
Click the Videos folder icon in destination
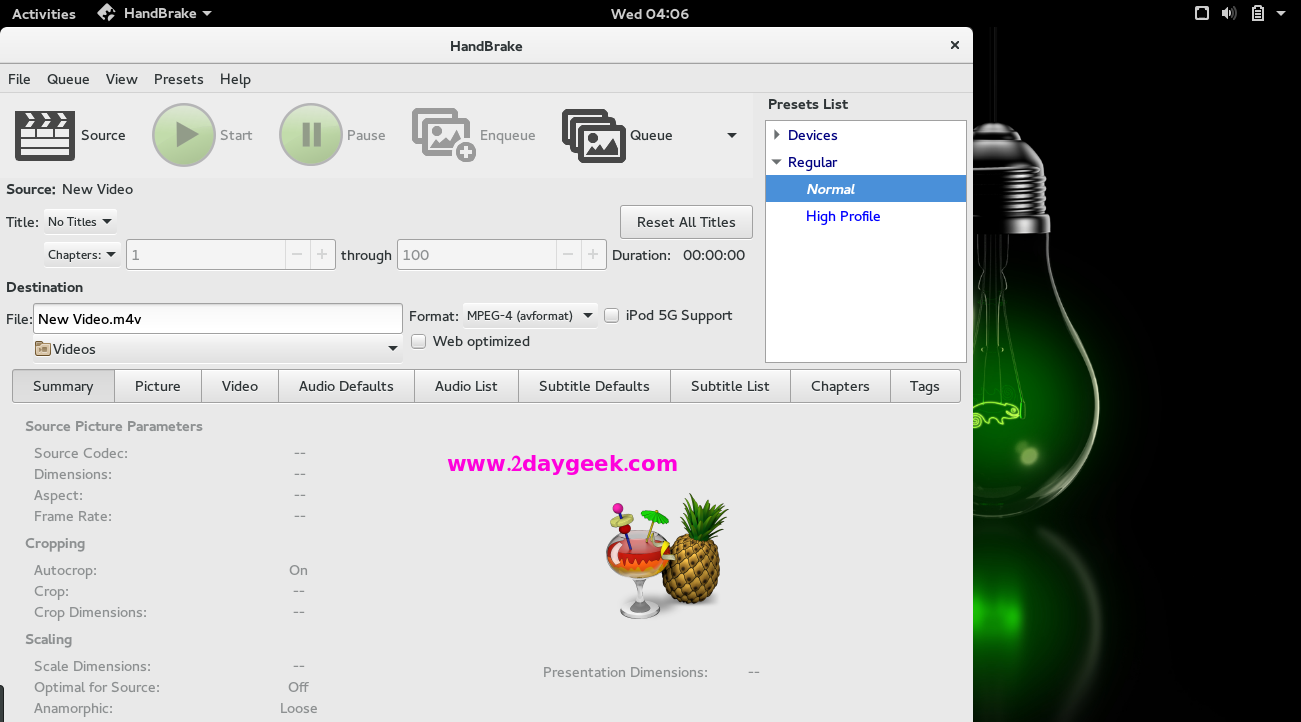(x=43, y=349)
